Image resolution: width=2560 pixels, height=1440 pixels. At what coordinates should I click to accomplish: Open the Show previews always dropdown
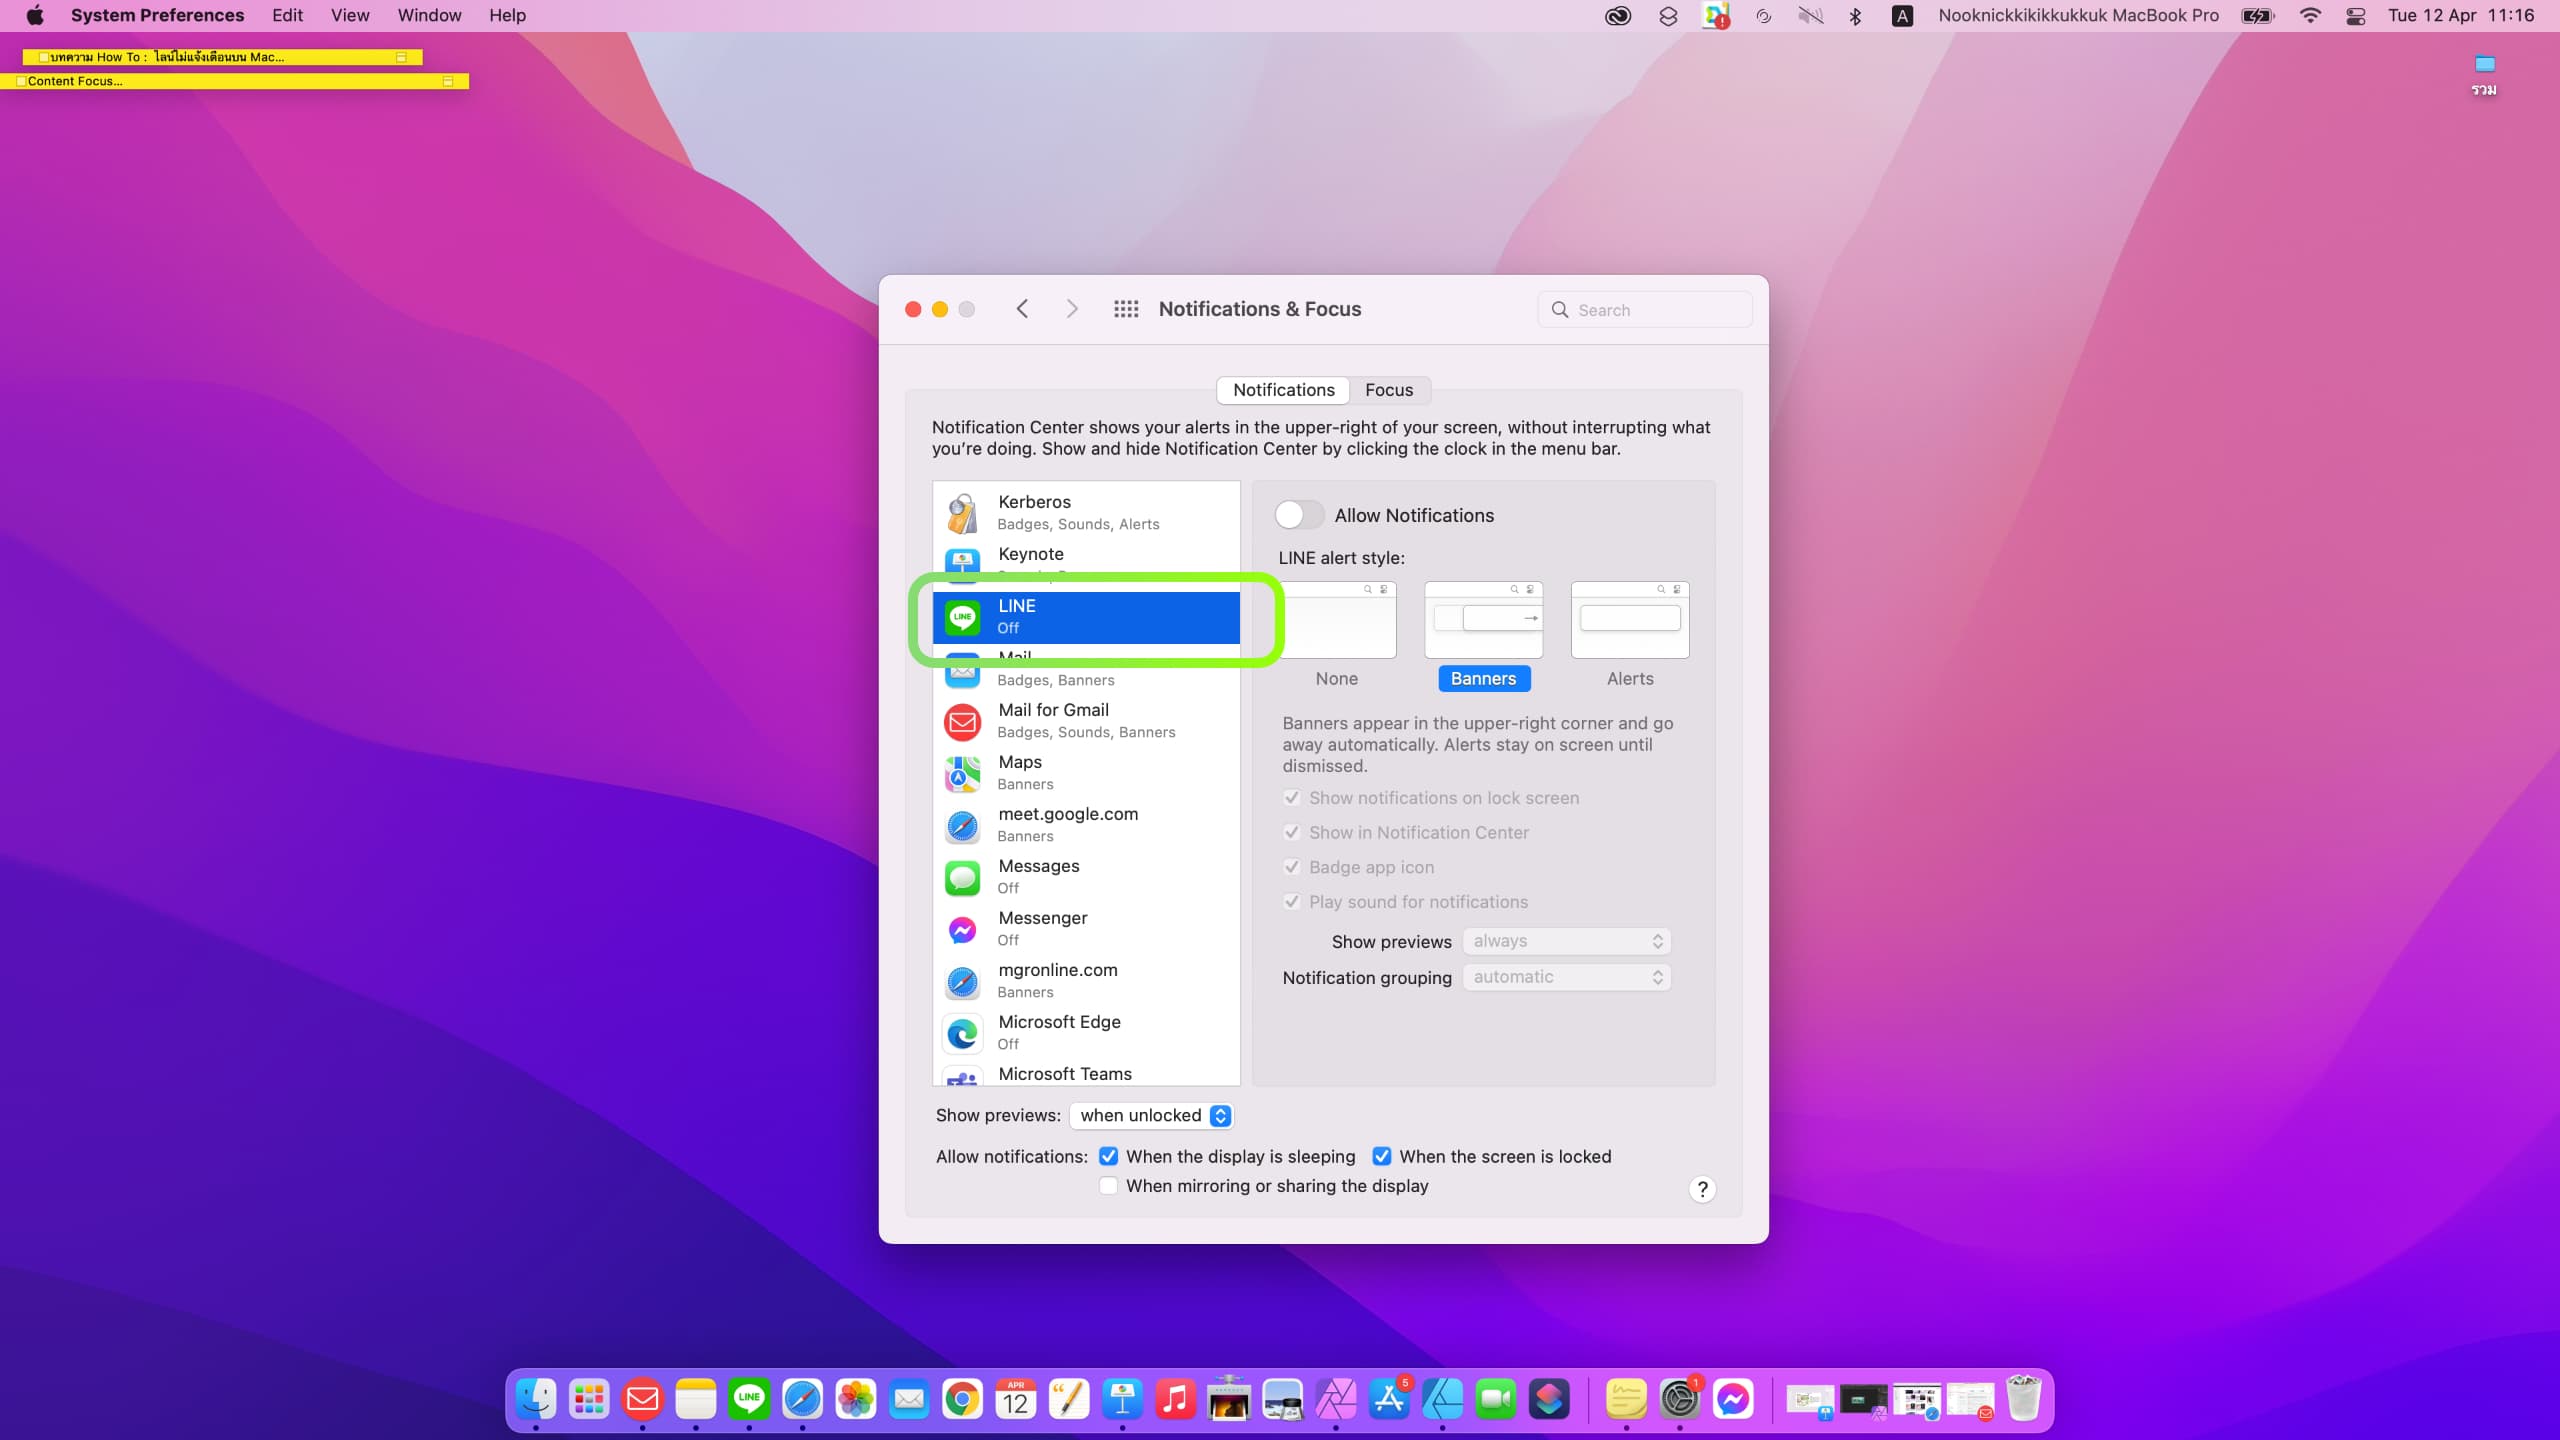click(1566, 941)
